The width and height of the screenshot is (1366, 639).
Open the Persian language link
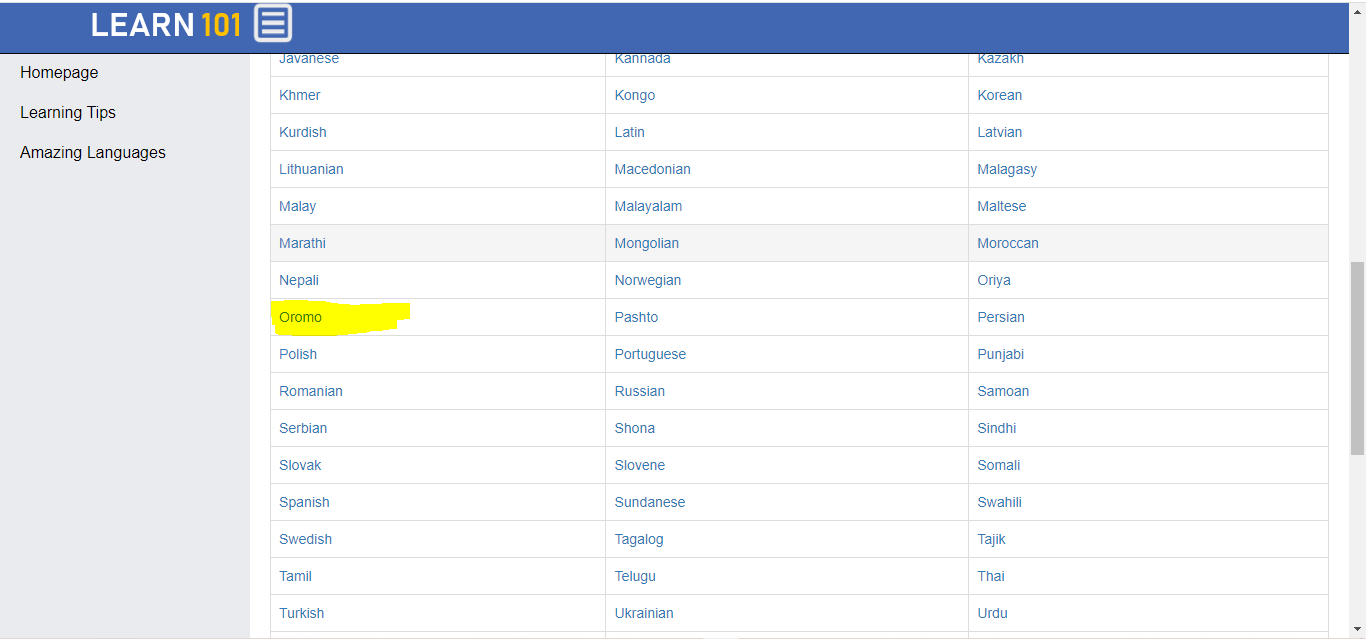click(x=1000, y=317)
